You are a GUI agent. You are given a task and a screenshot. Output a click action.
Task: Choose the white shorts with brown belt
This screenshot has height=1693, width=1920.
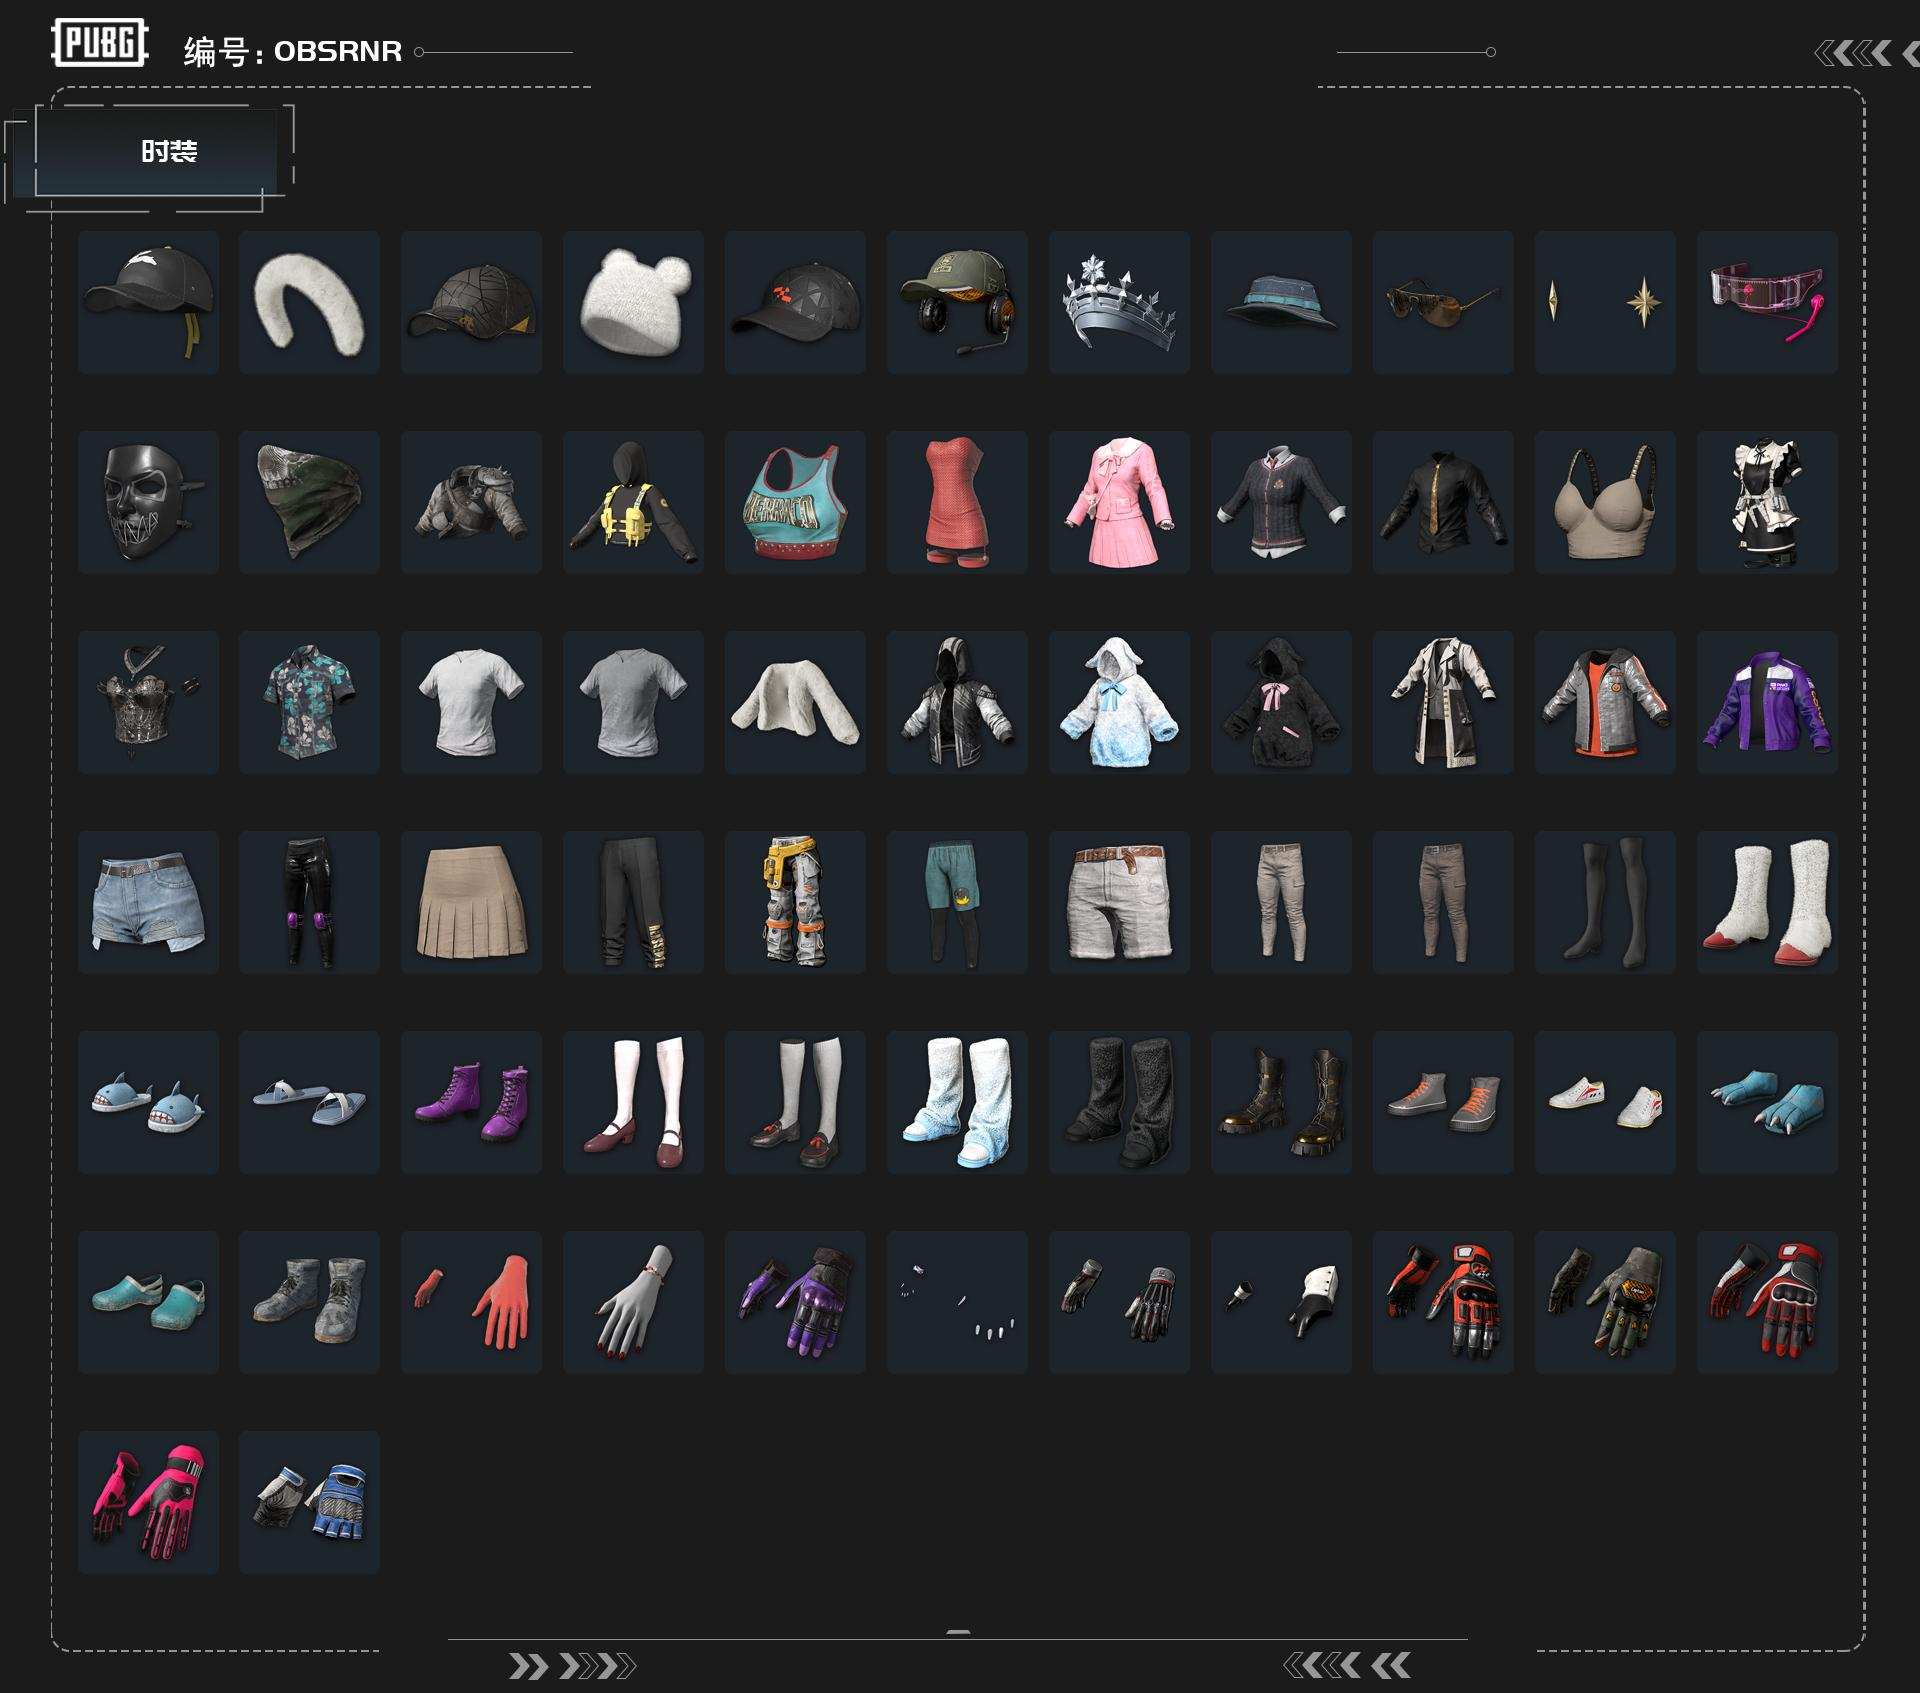pyautogui.click(x=1119, y=902)
